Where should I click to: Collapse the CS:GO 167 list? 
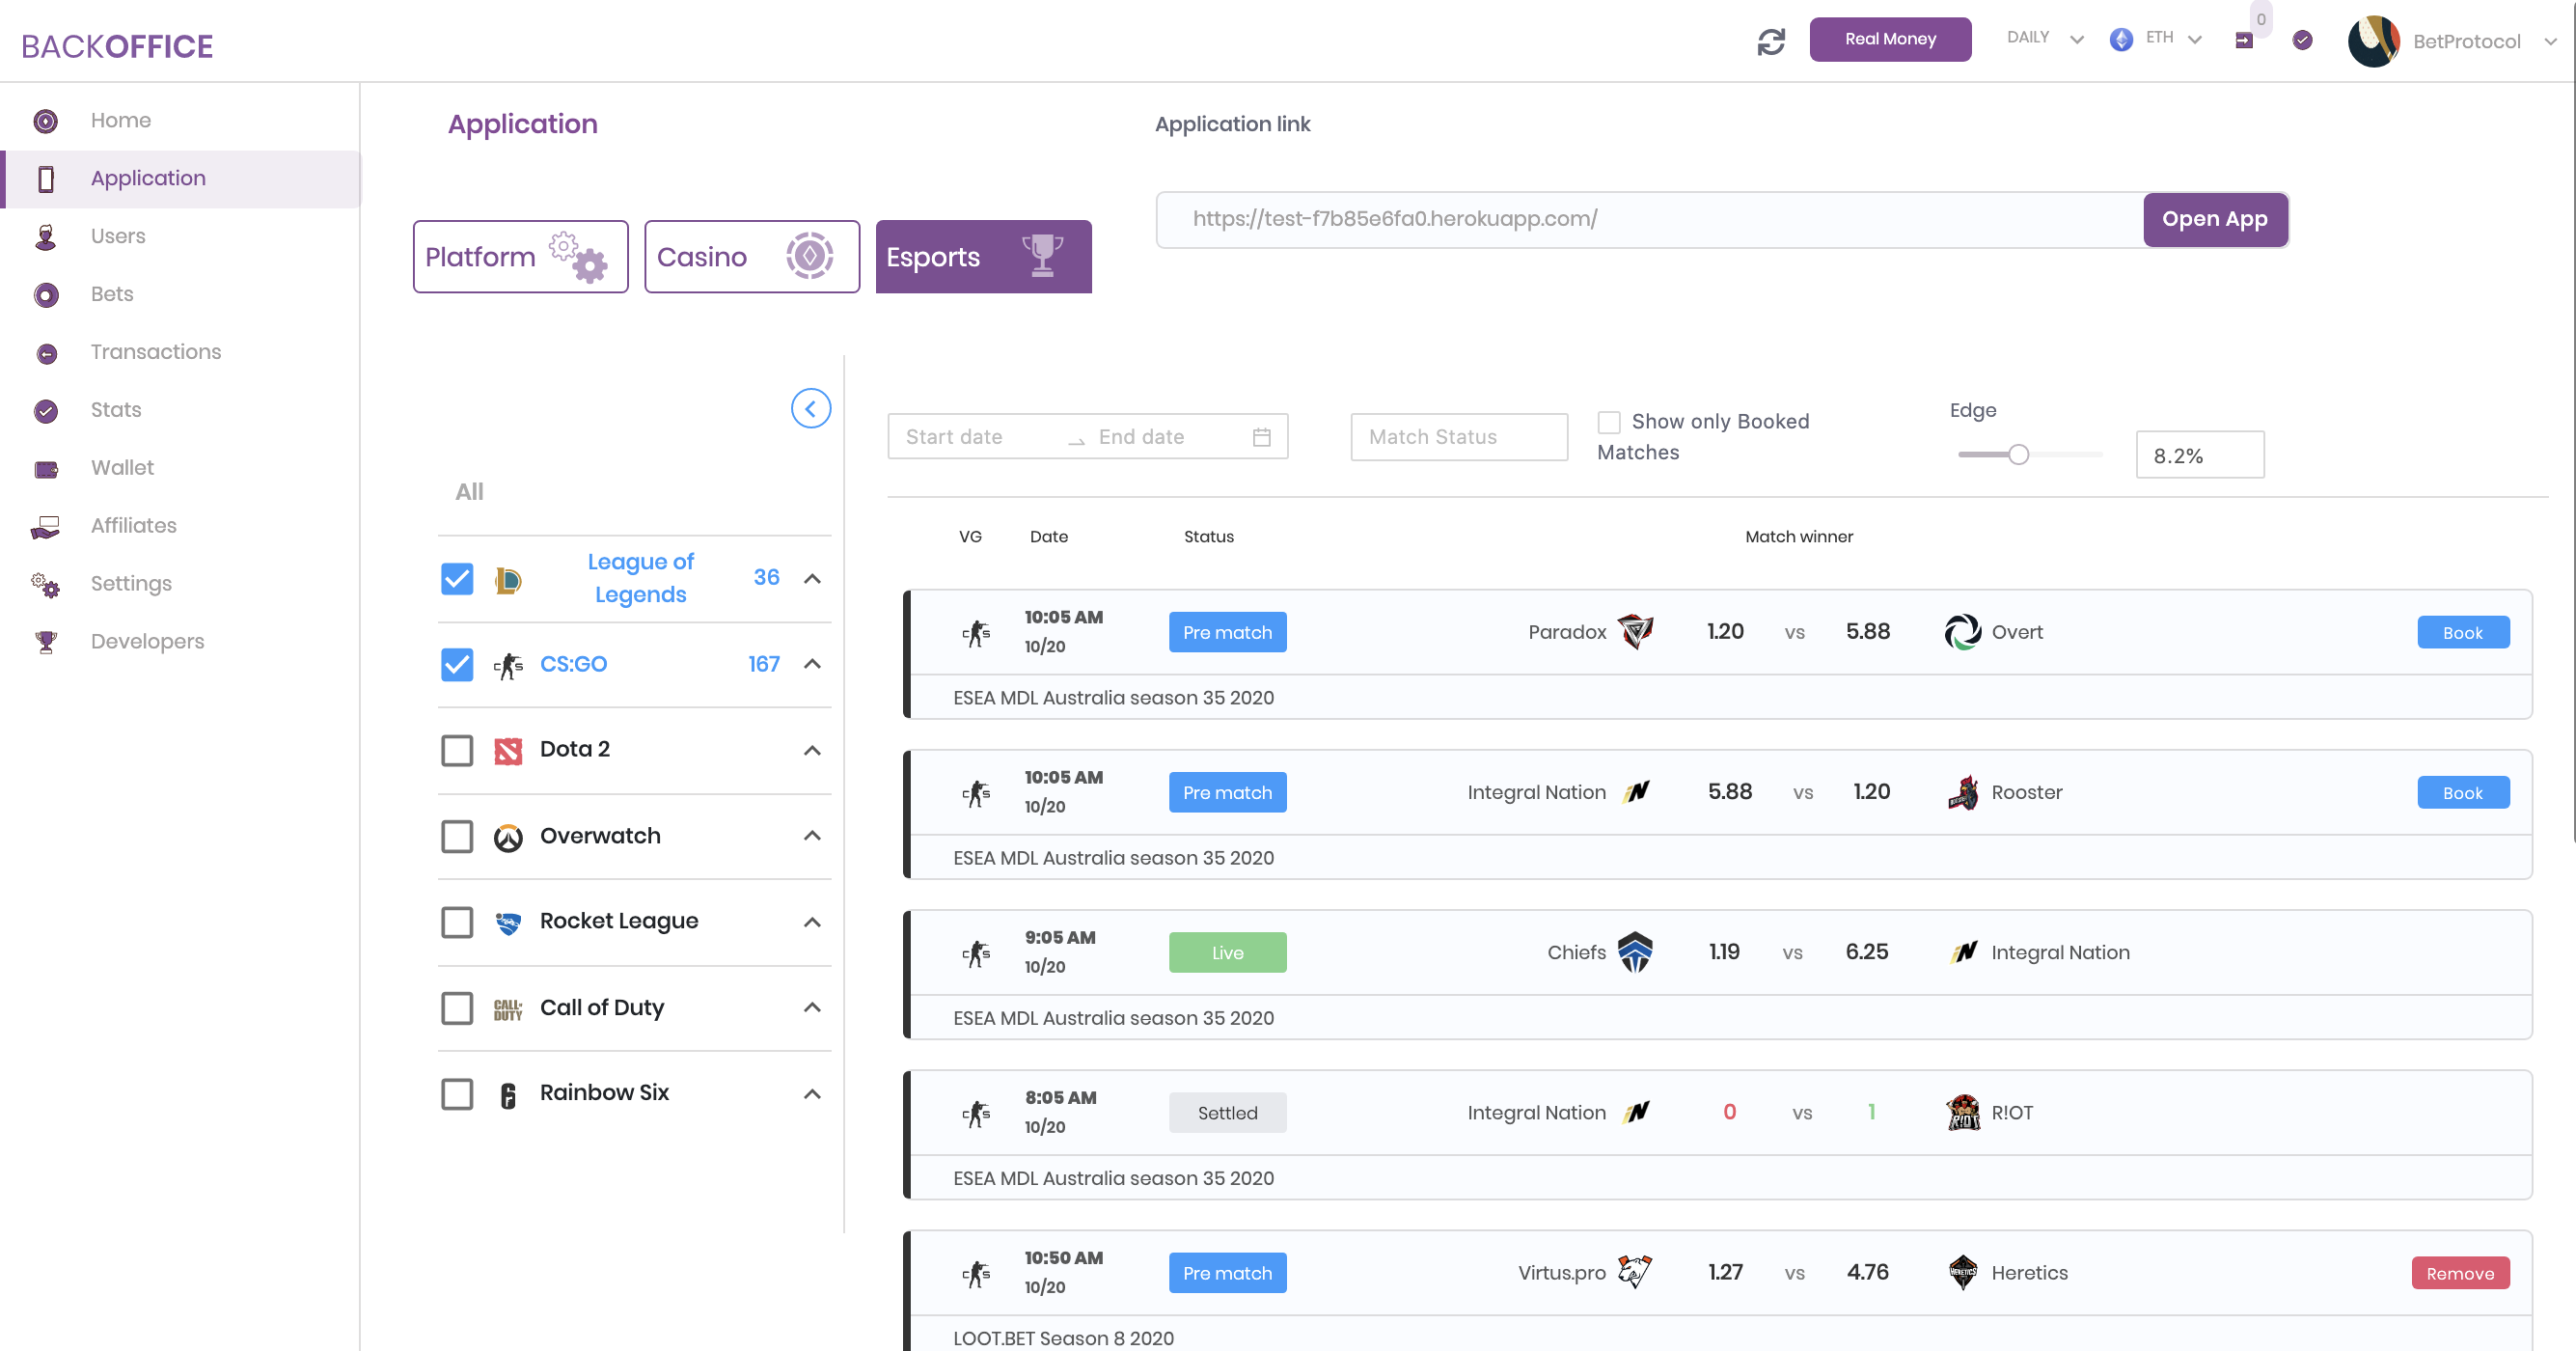812,663
